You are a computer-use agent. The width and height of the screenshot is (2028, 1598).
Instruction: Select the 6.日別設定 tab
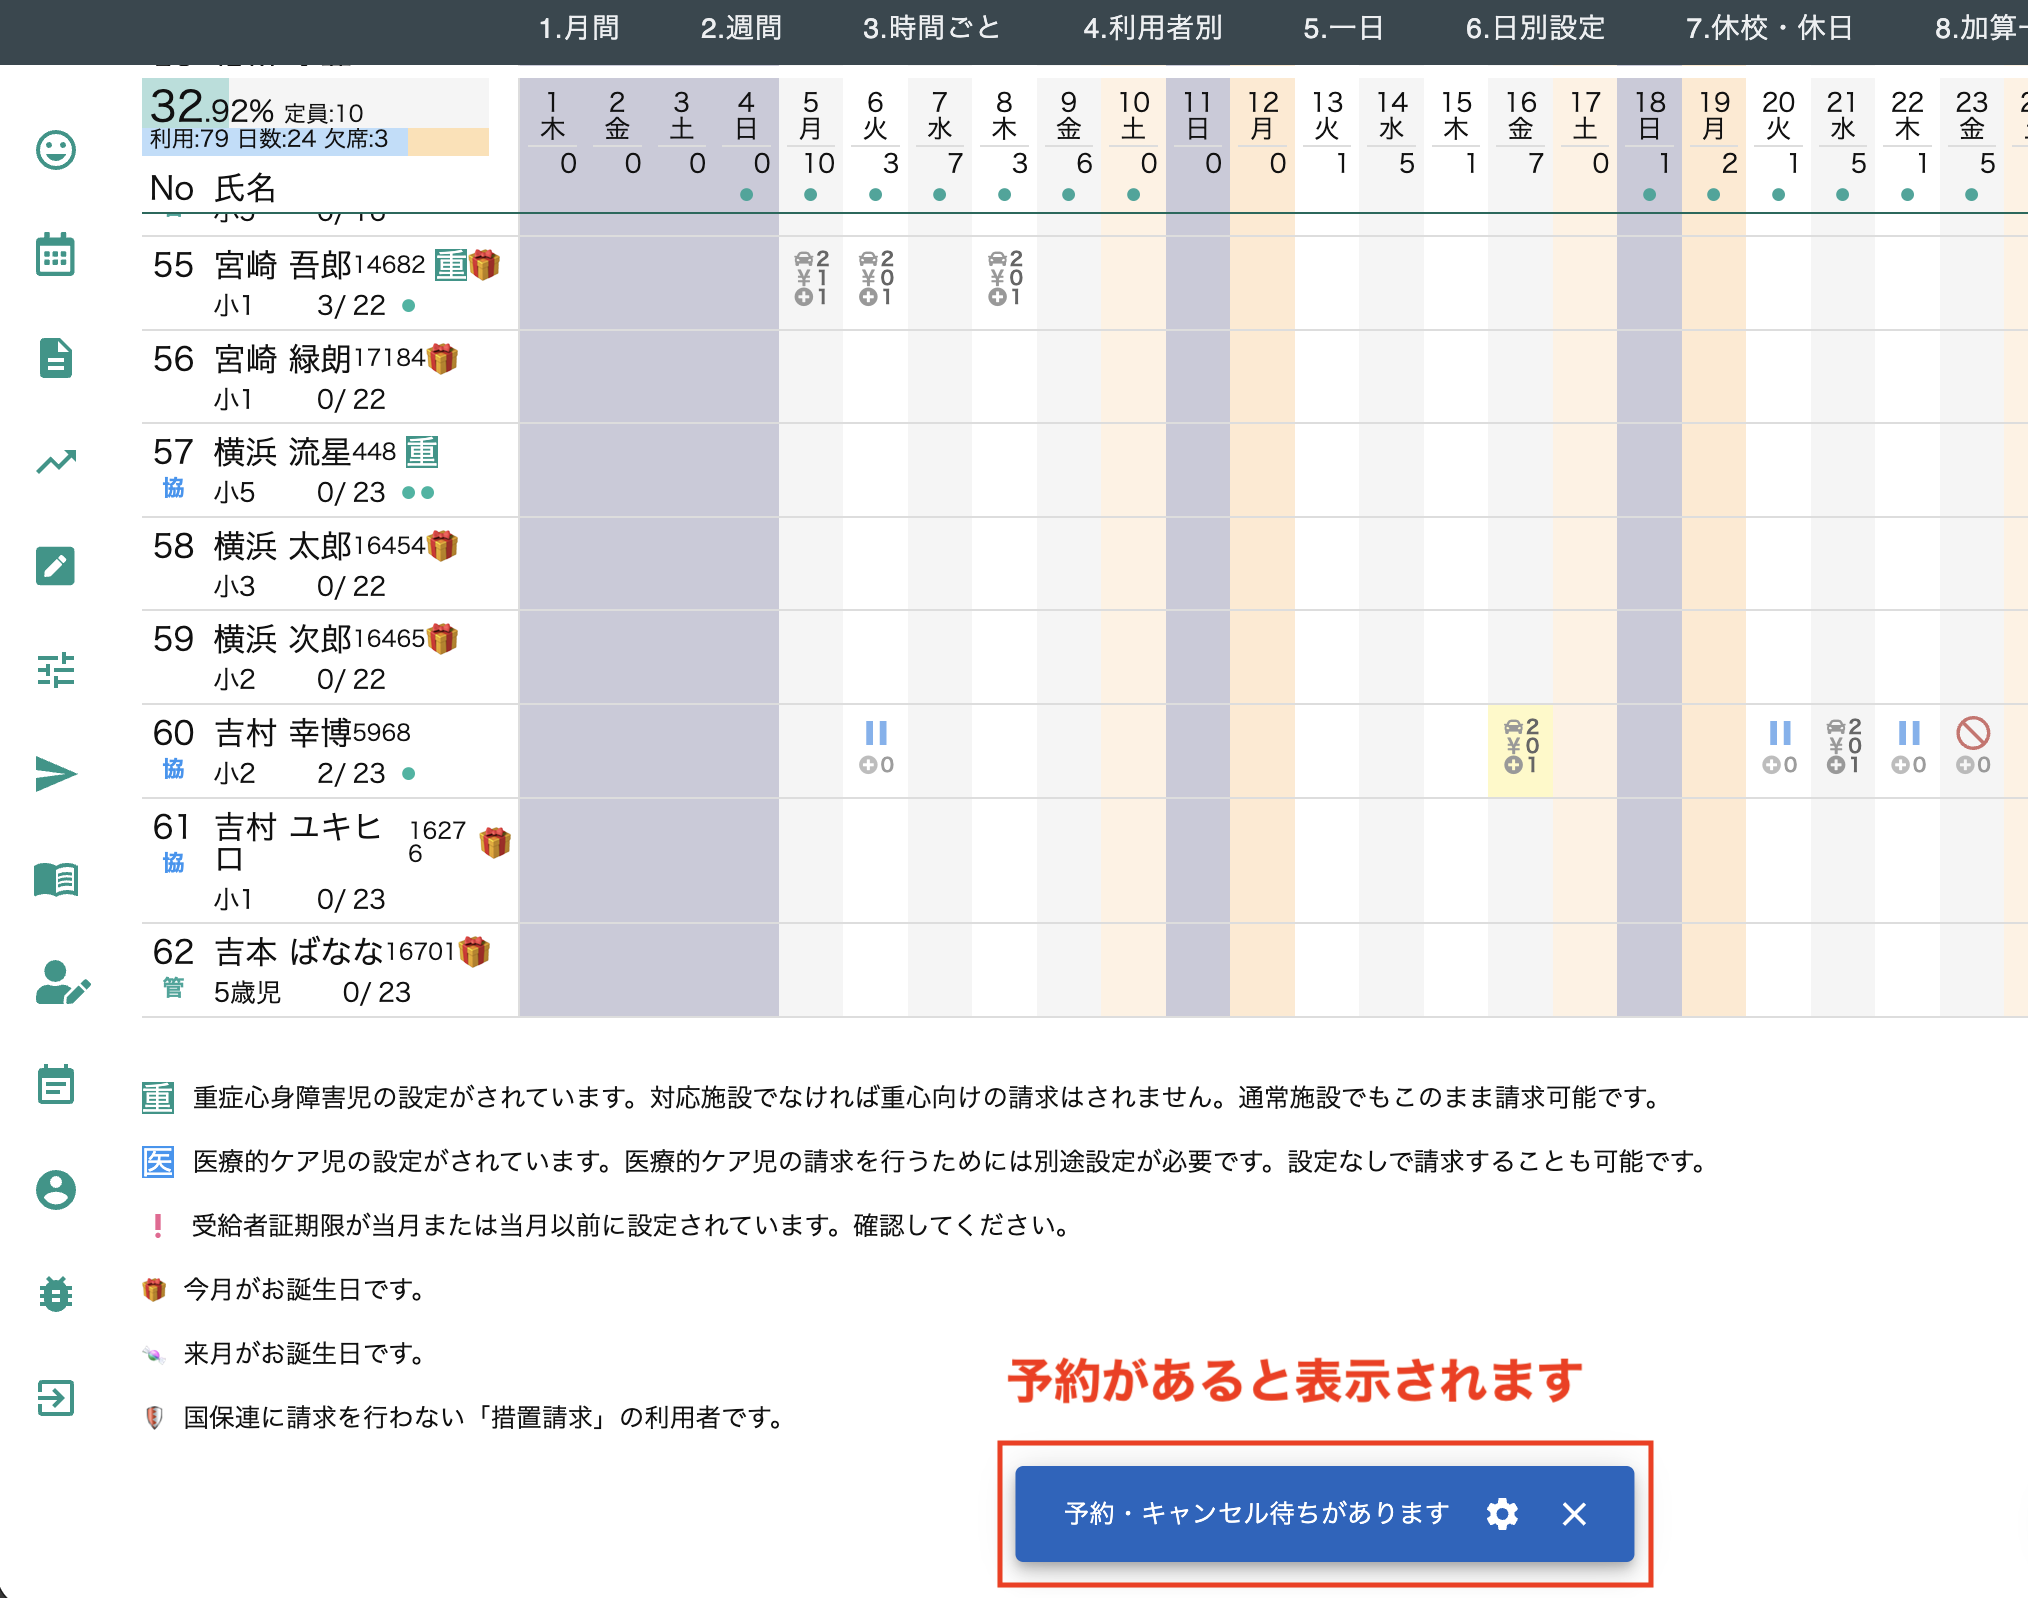tap(1535, 28)
